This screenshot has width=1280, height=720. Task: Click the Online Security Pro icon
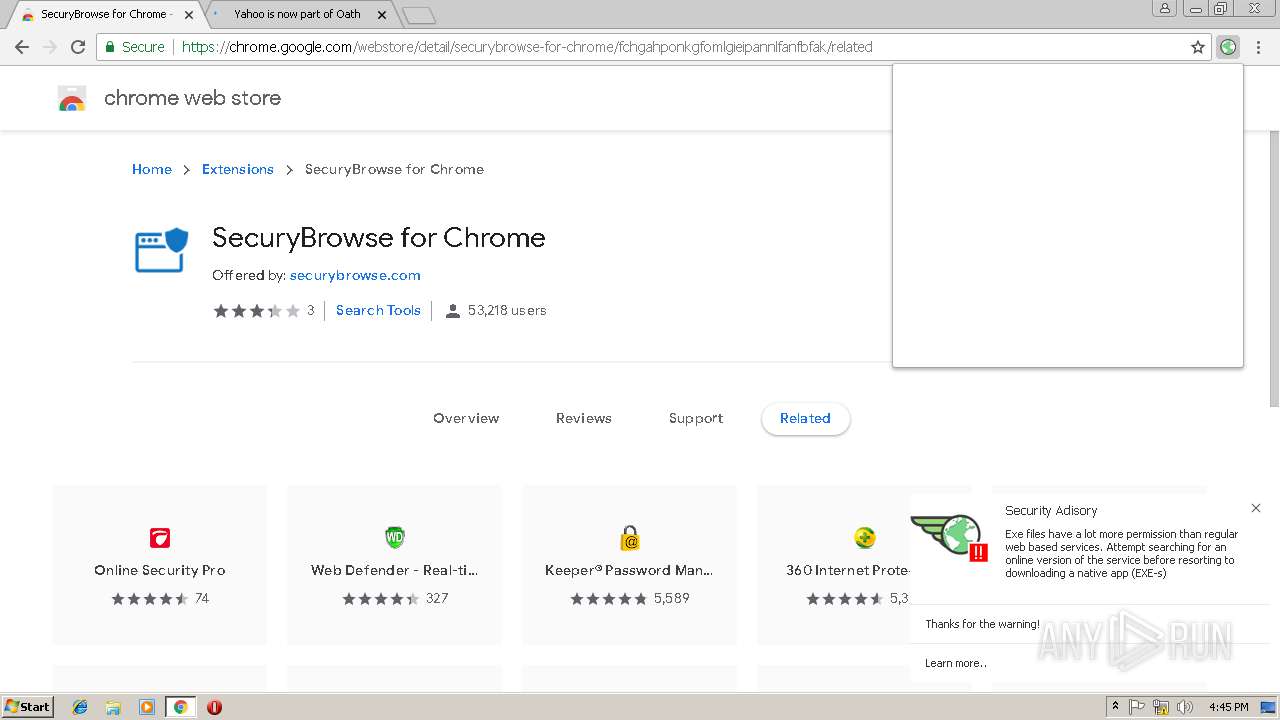point(160,538)
